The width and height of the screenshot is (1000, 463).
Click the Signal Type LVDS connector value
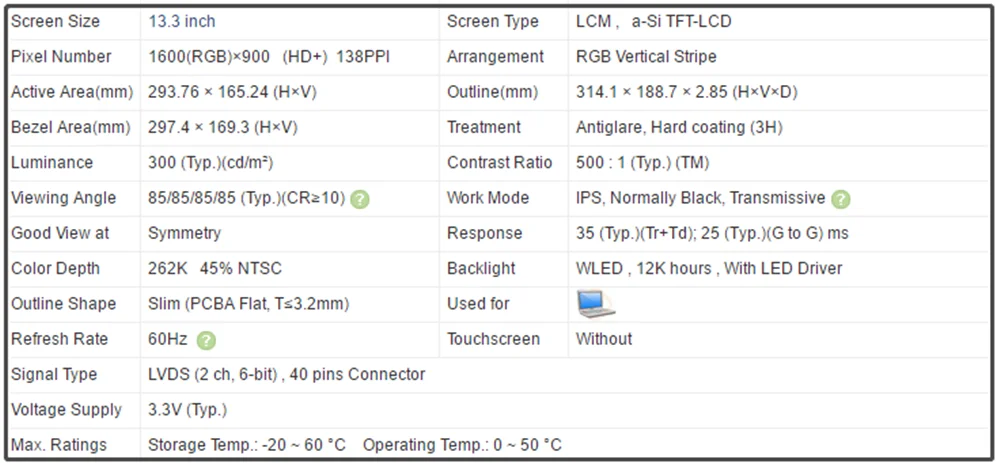pos(286,374)
